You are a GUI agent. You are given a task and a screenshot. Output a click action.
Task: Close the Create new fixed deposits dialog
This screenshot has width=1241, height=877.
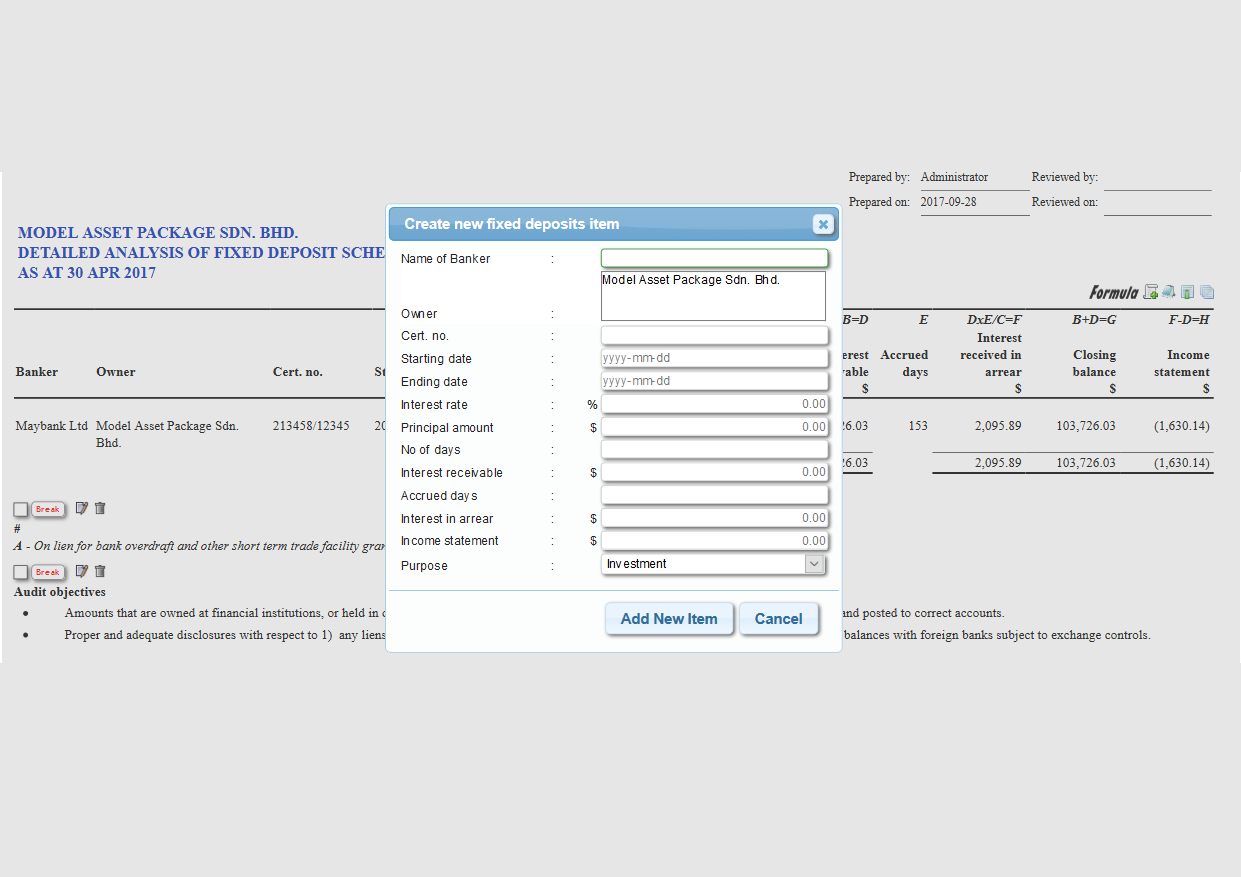pos(823,224)
